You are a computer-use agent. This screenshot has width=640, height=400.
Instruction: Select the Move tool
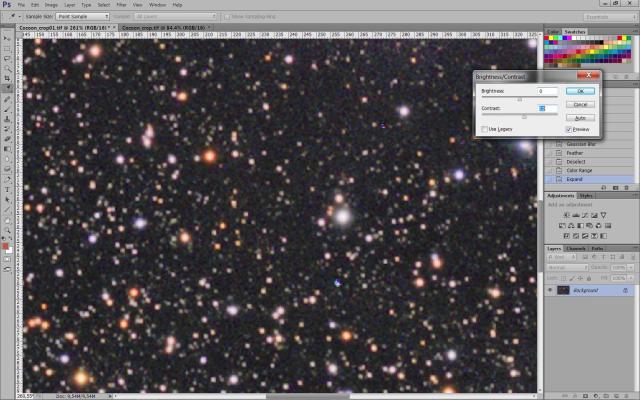pos(7,36)
